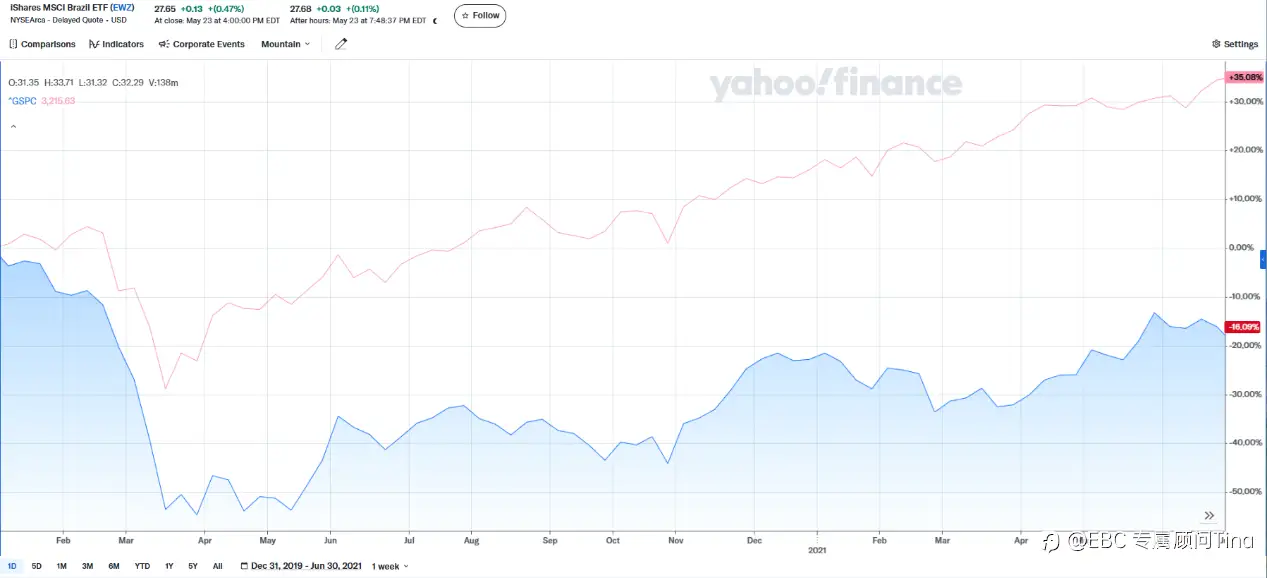Click the O:31.35 open value
1267x578 pixels.
[x=23, y=83]
